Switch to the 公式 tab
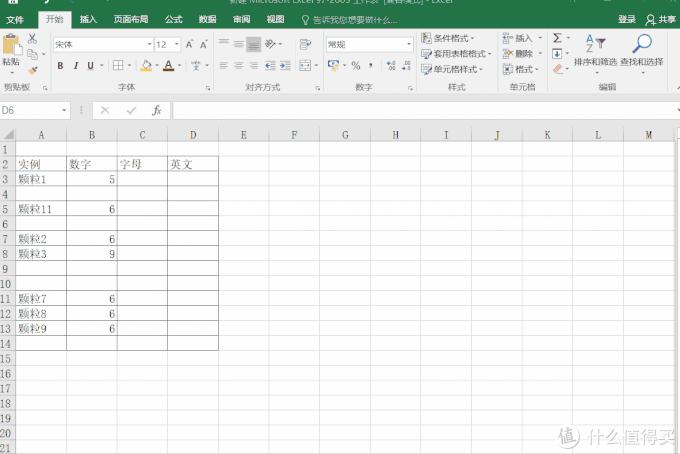The image size is (680, 454). coord(173,19)
